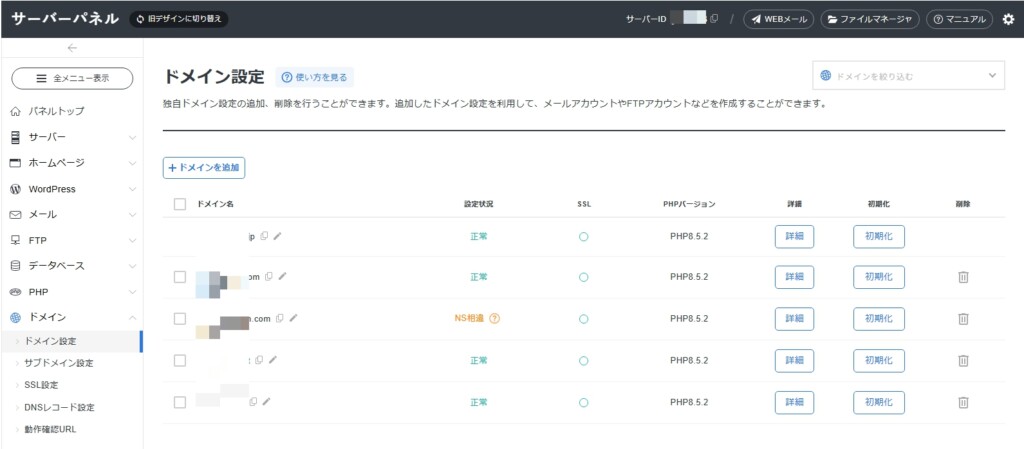Click the サーバーパネル logo title
The image size is (1024, 449).
point(65,19)
